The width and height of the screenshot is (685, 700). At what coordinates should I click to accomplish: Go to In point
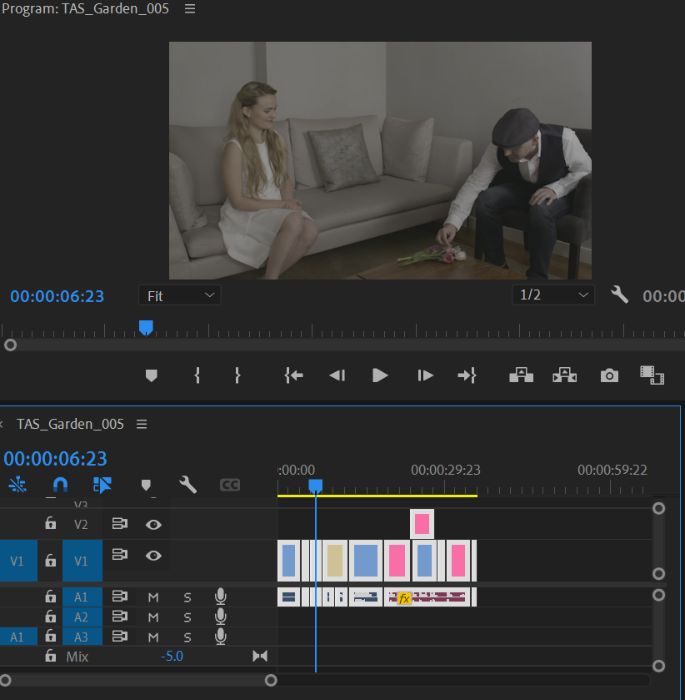[293, 375]
